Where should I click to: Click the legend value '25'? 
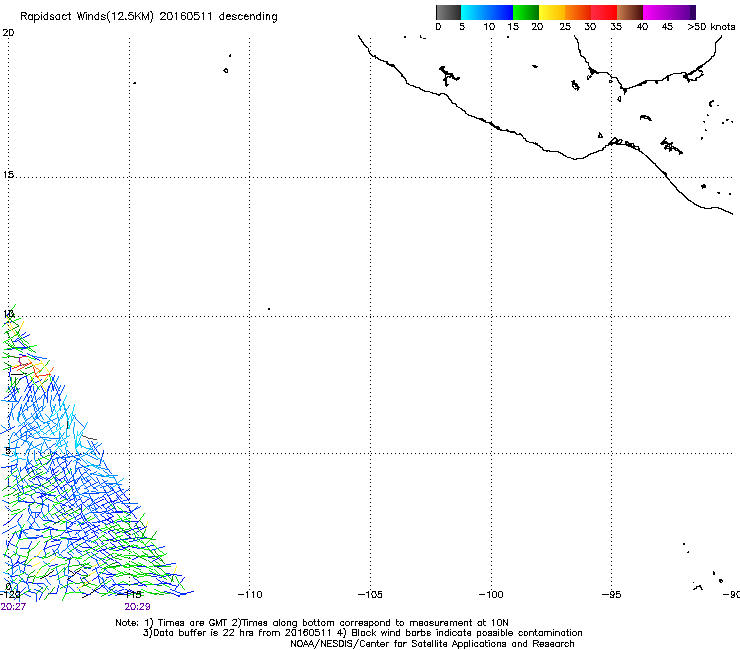coord(565,27)
